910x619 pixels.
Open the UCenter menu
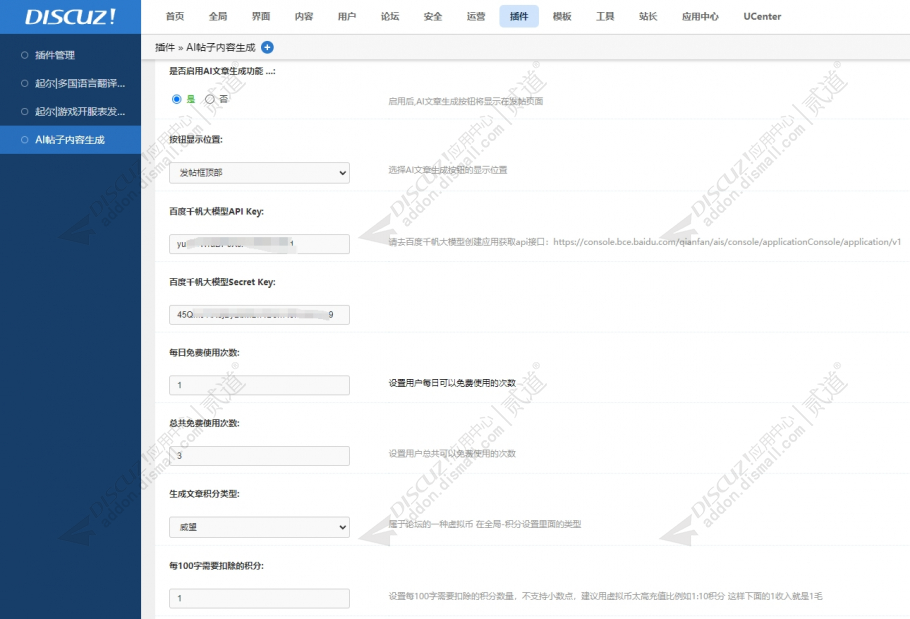click(762, 16)
